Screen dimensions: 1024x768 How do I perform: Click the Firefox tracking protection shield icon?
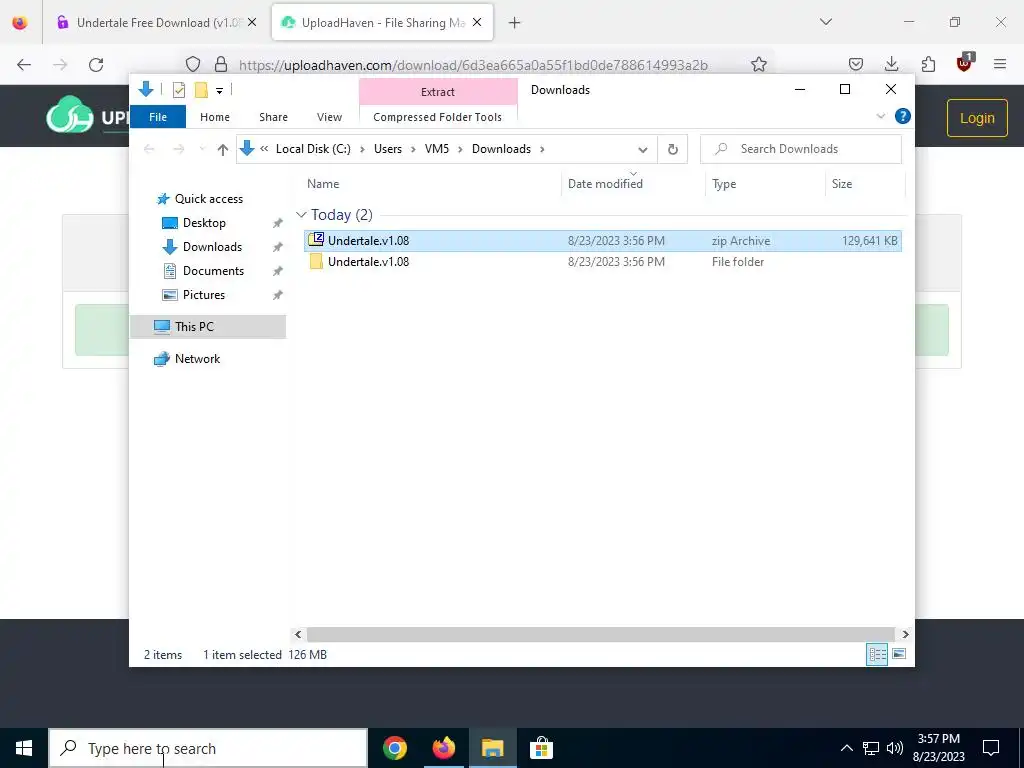coord(193,64)
